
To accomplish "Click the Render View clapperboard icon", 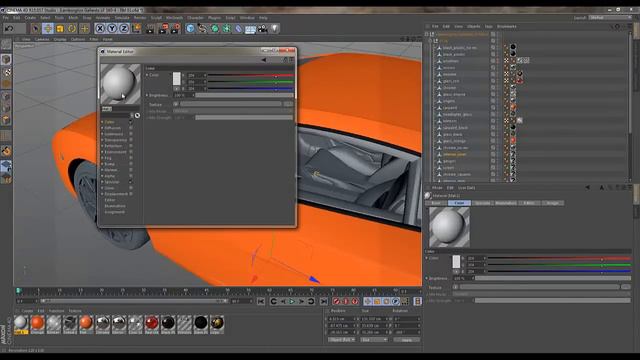I will (151, 28).
